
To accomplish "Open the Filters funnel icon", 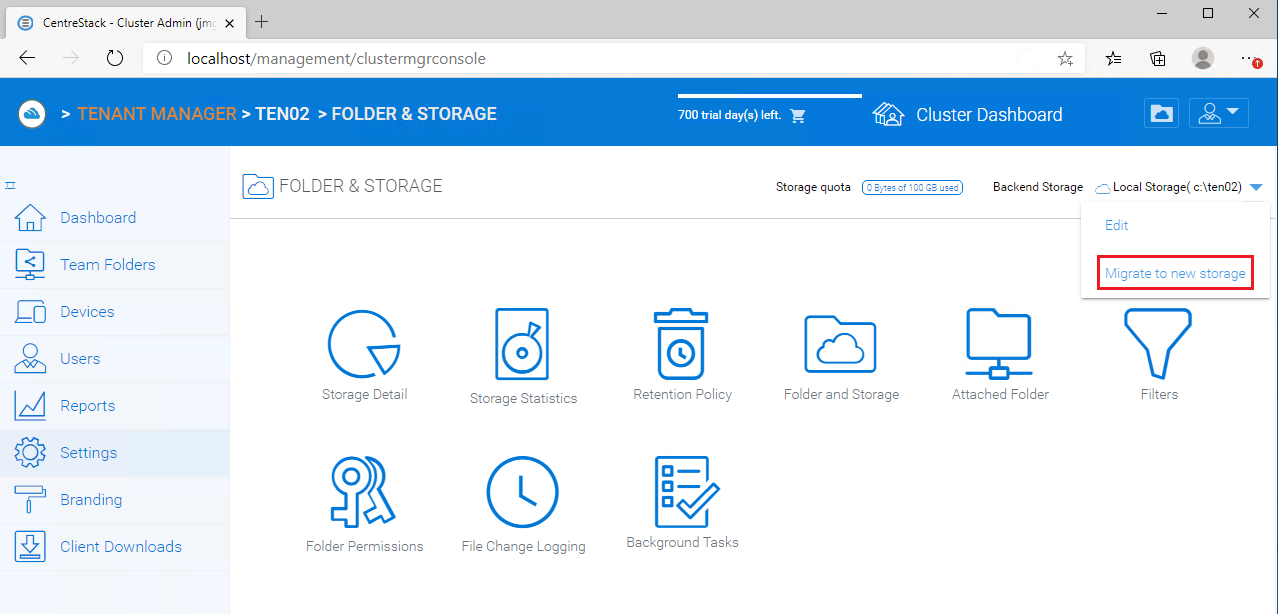I will click(x=1158, y=345).
